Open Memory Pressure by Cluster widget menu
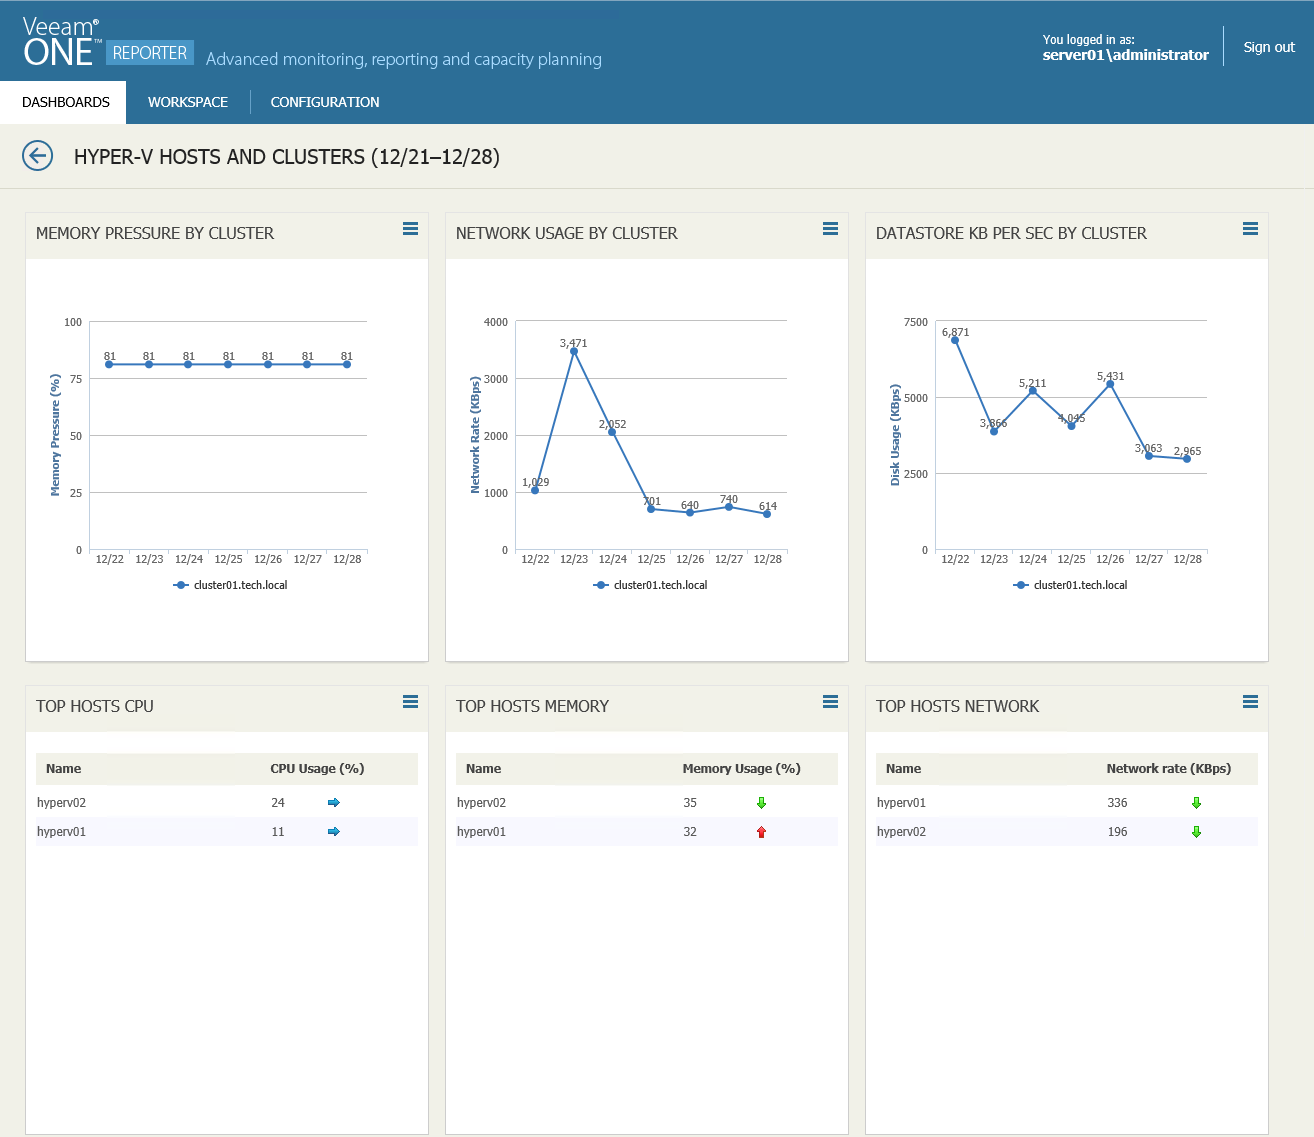Image resolution: width=1314 pixels, height=1137 pixels. pos(410,229)
